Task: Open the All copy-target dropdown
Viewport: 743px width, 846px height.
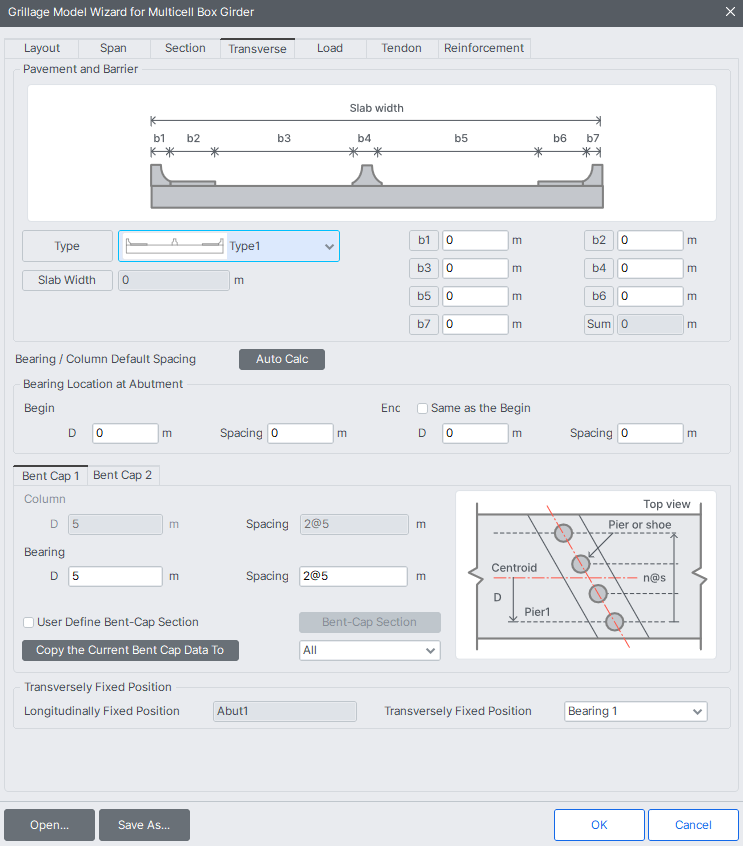Action: point(370,650)
